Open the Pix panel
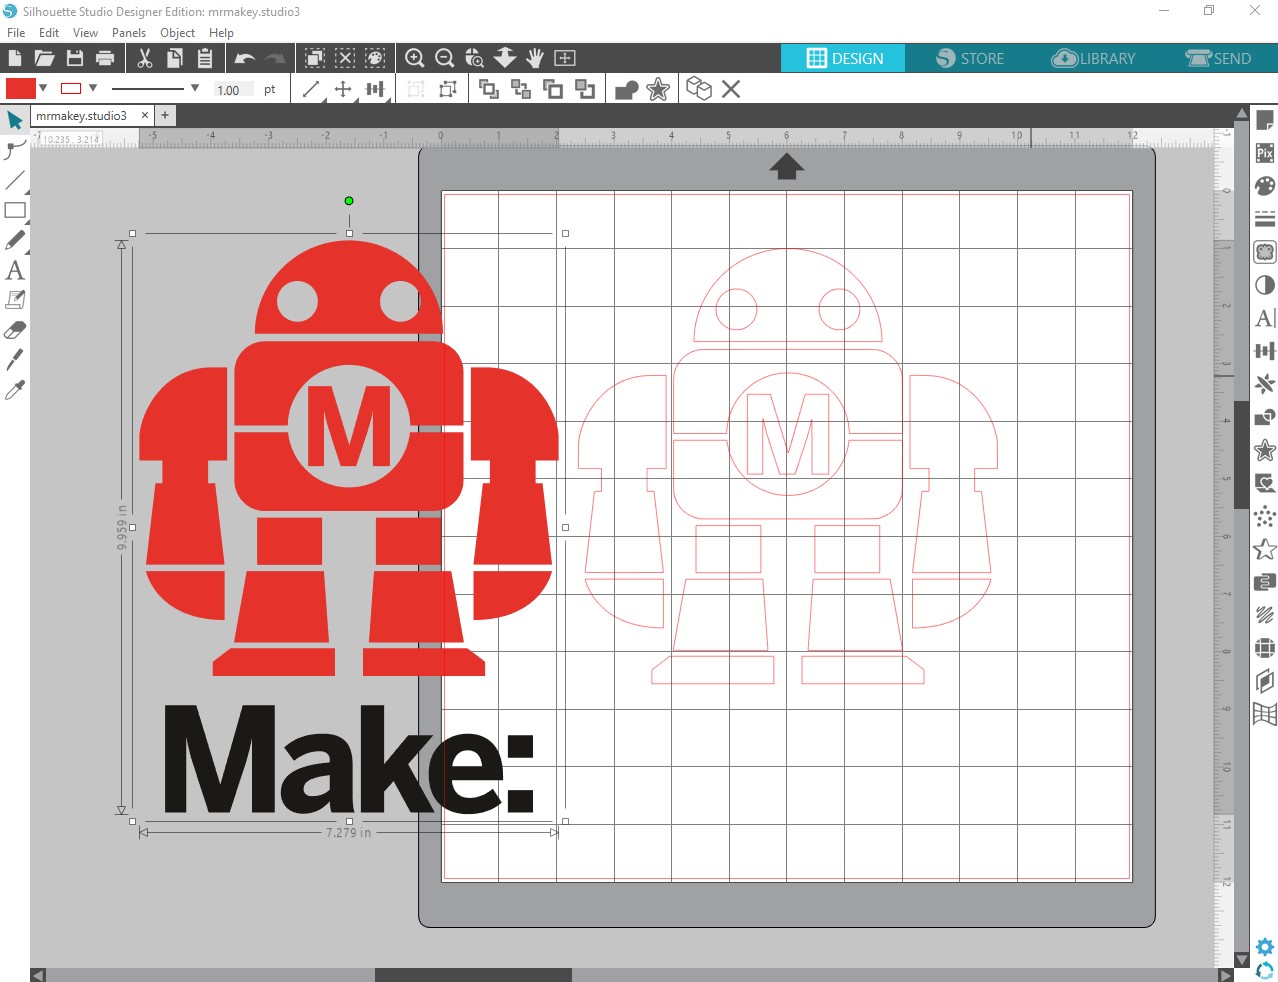Screen dimensions: 1278x982 [x=1265, y=153]
